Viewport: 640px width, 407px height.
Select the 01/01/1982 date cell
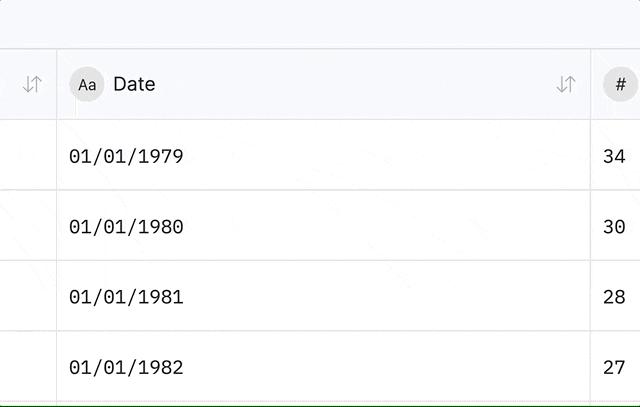pyautogui.click(x=126, y=368)
